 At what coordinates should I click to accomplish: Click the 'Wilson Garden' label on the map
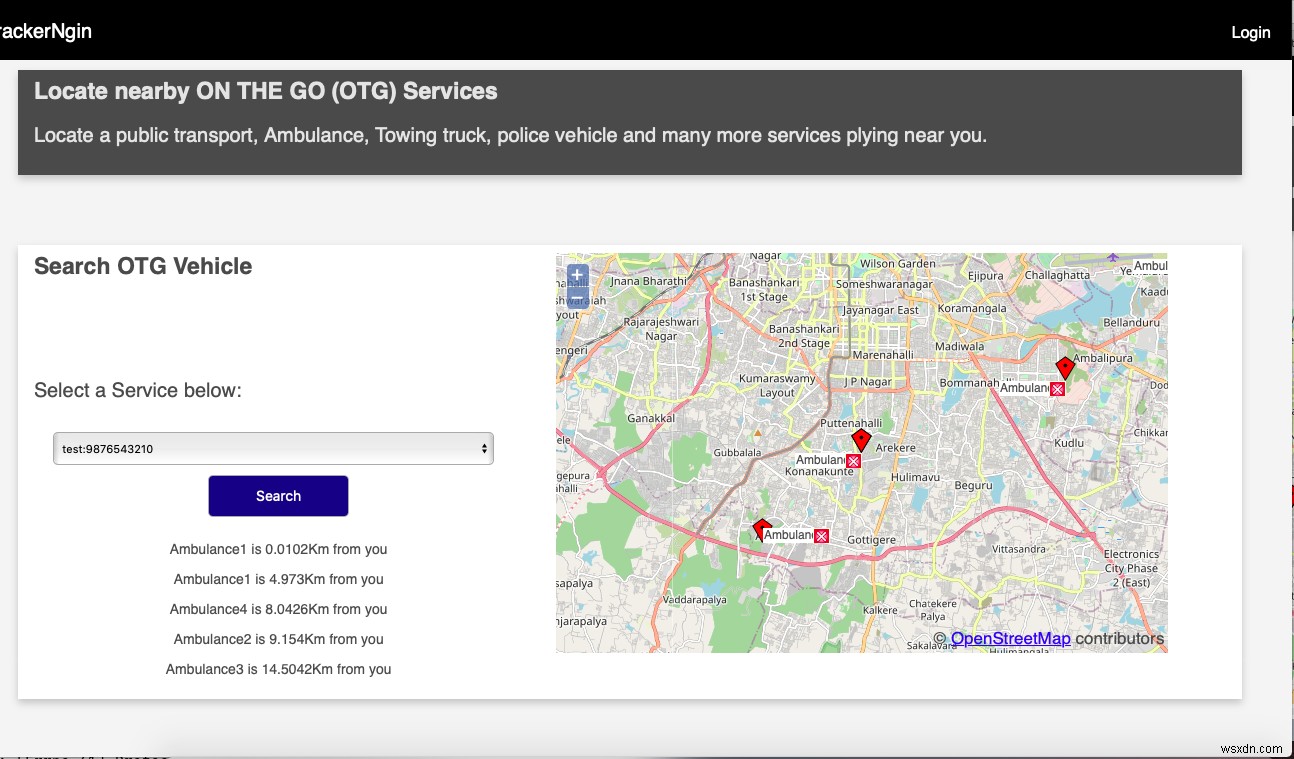(897, 264)
